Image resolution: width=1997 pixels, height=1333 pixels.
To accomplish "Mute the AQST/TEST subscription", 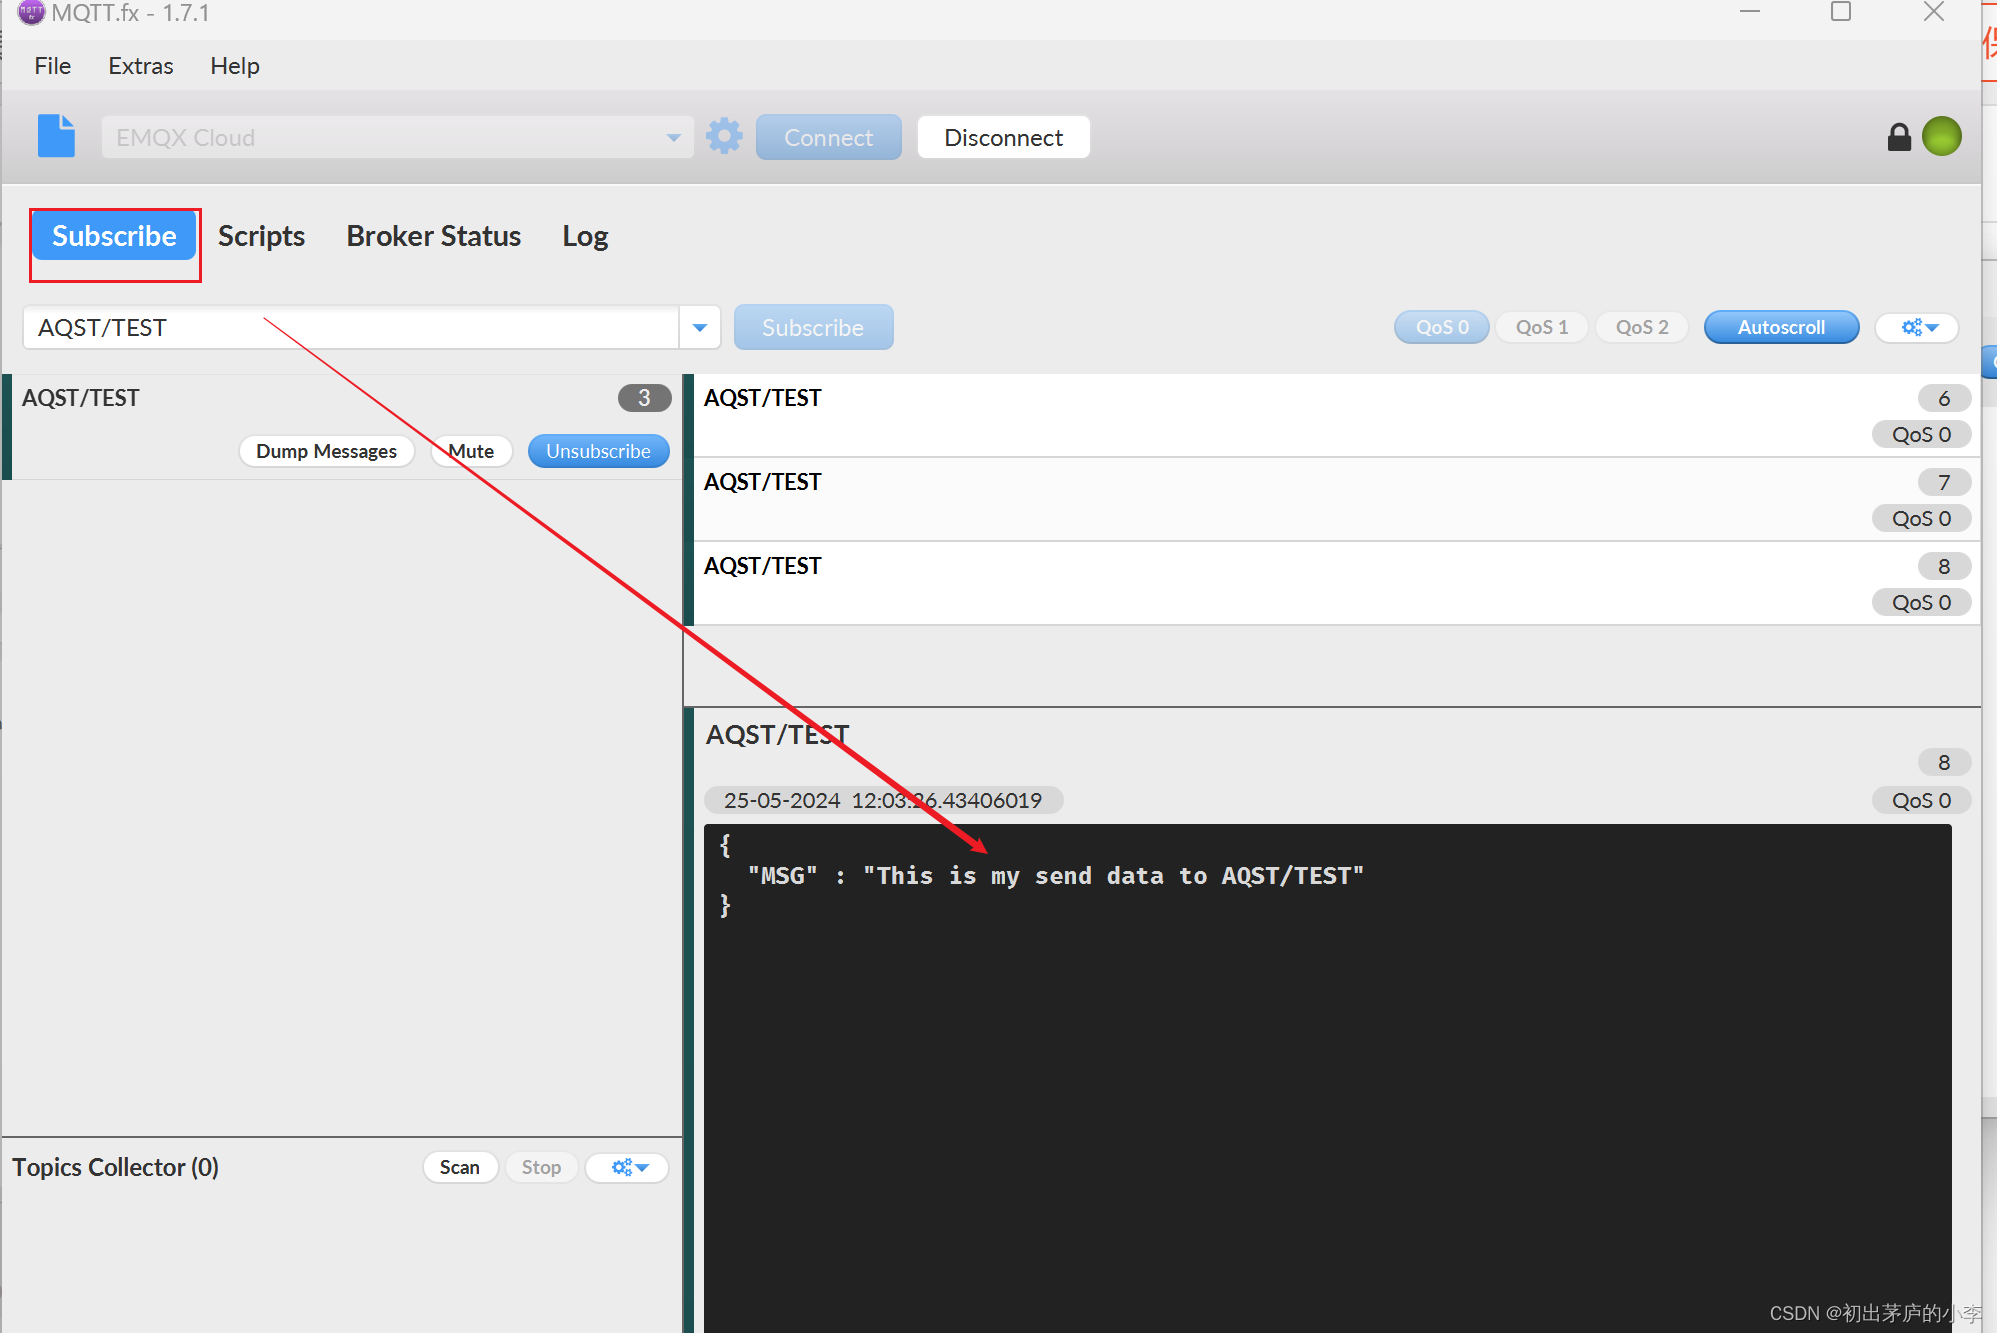I will pos(471,451).
